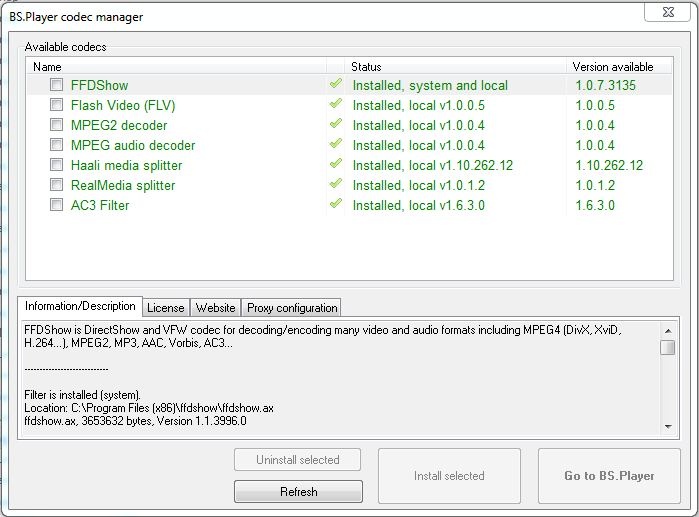Select the Haali media splitter row name
This screenshot has height=517, width=699.
click(x=127, y=165)
